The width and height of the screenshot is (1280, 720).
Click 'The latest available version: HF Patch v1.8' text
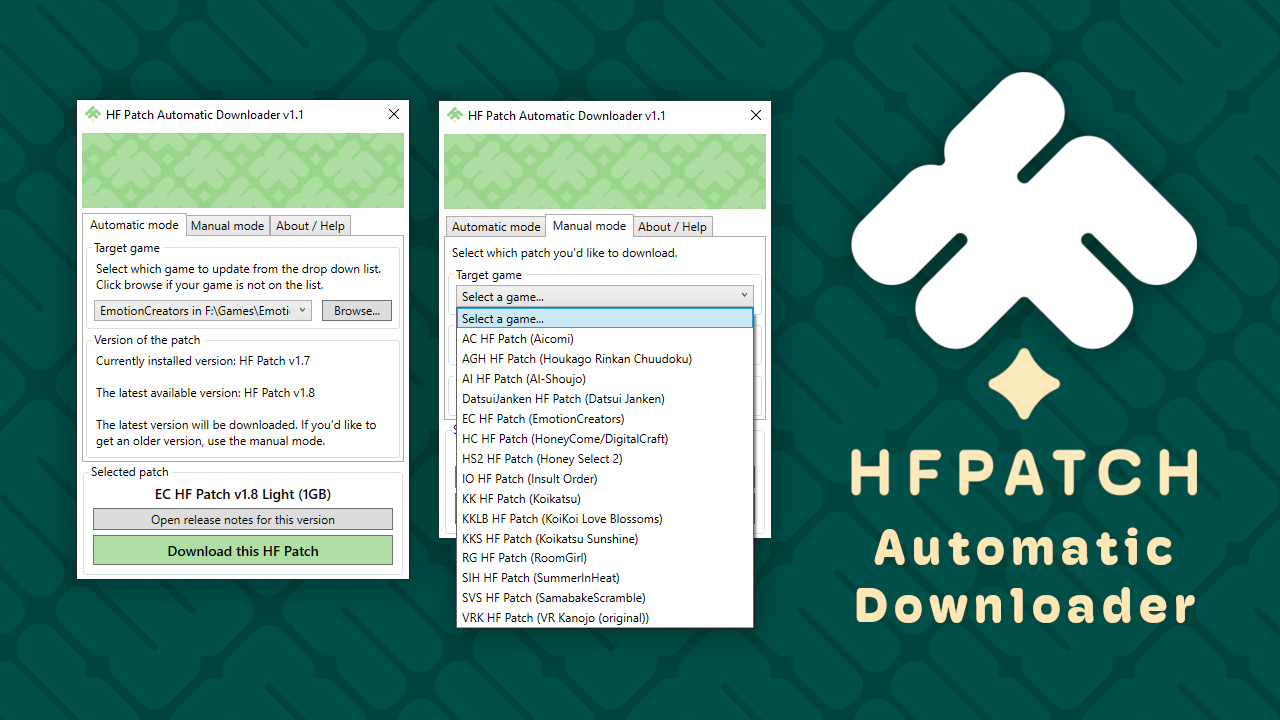click(x=205, y=393)
